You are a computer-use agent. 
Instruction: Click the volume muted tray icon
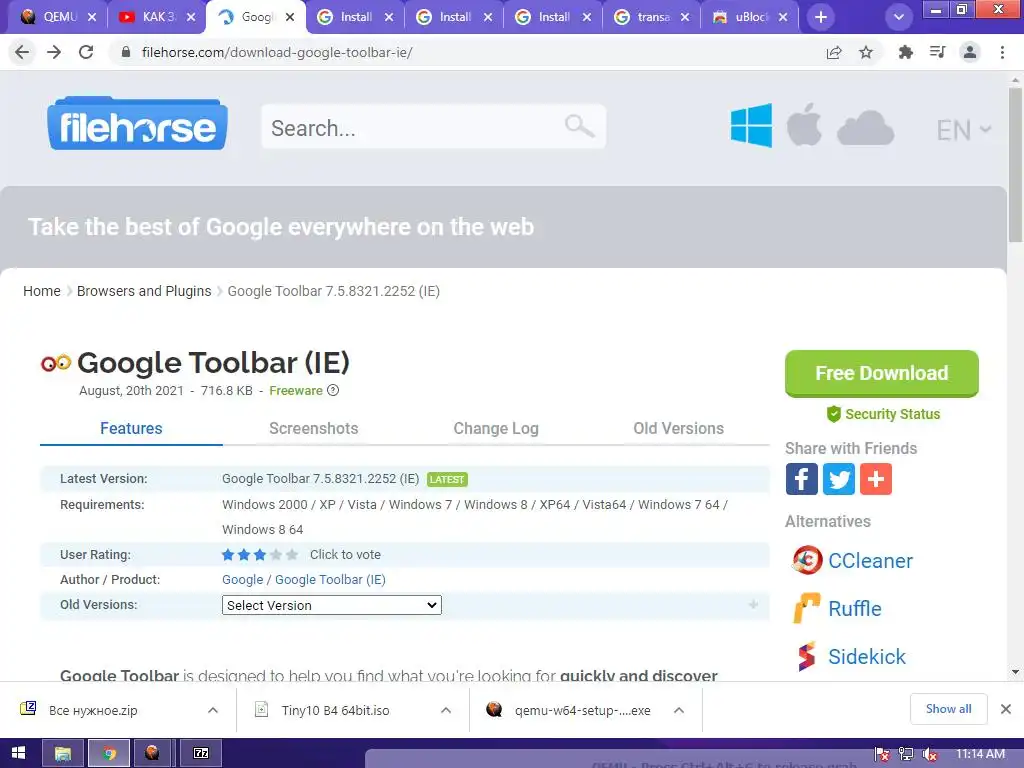pyautogui.click(x=929, y=754)
